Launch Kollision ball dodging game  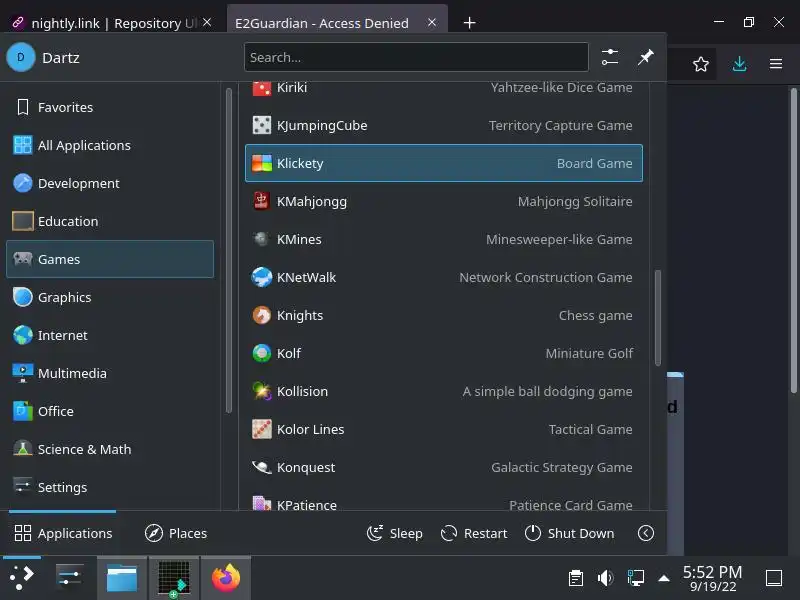443,391
